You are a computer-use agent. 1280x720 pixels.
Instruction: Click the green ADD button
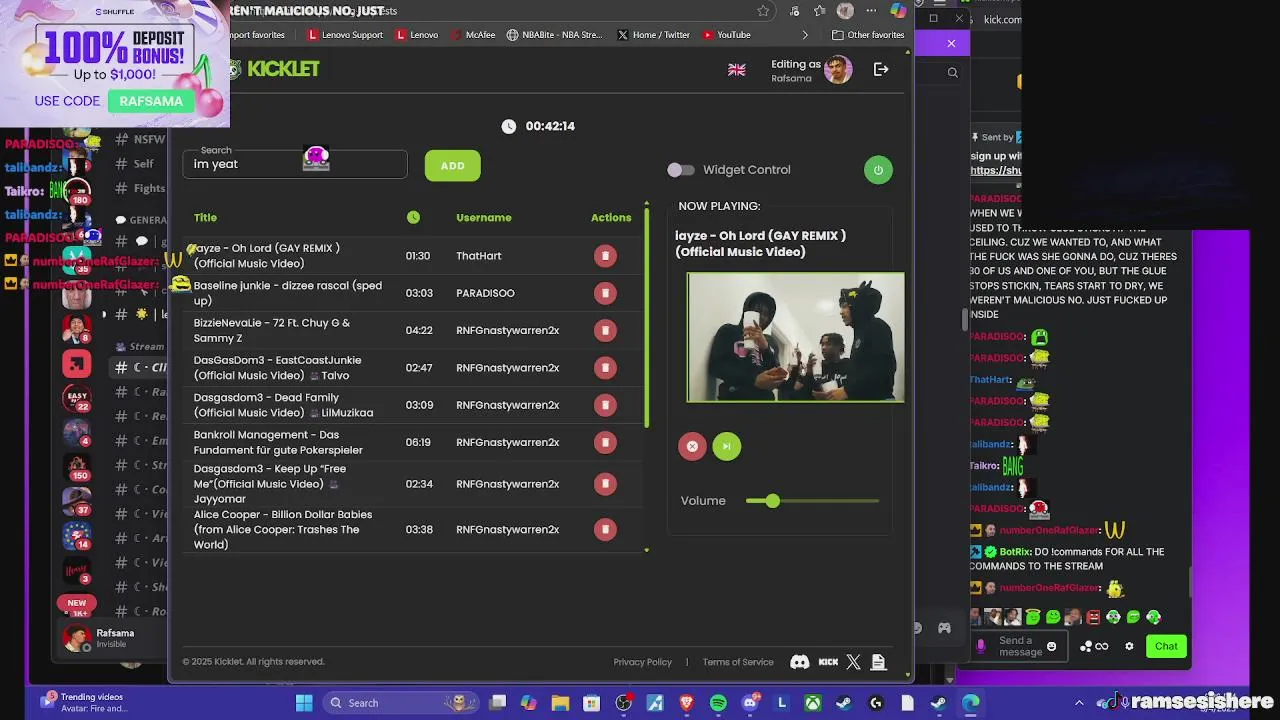452,166
